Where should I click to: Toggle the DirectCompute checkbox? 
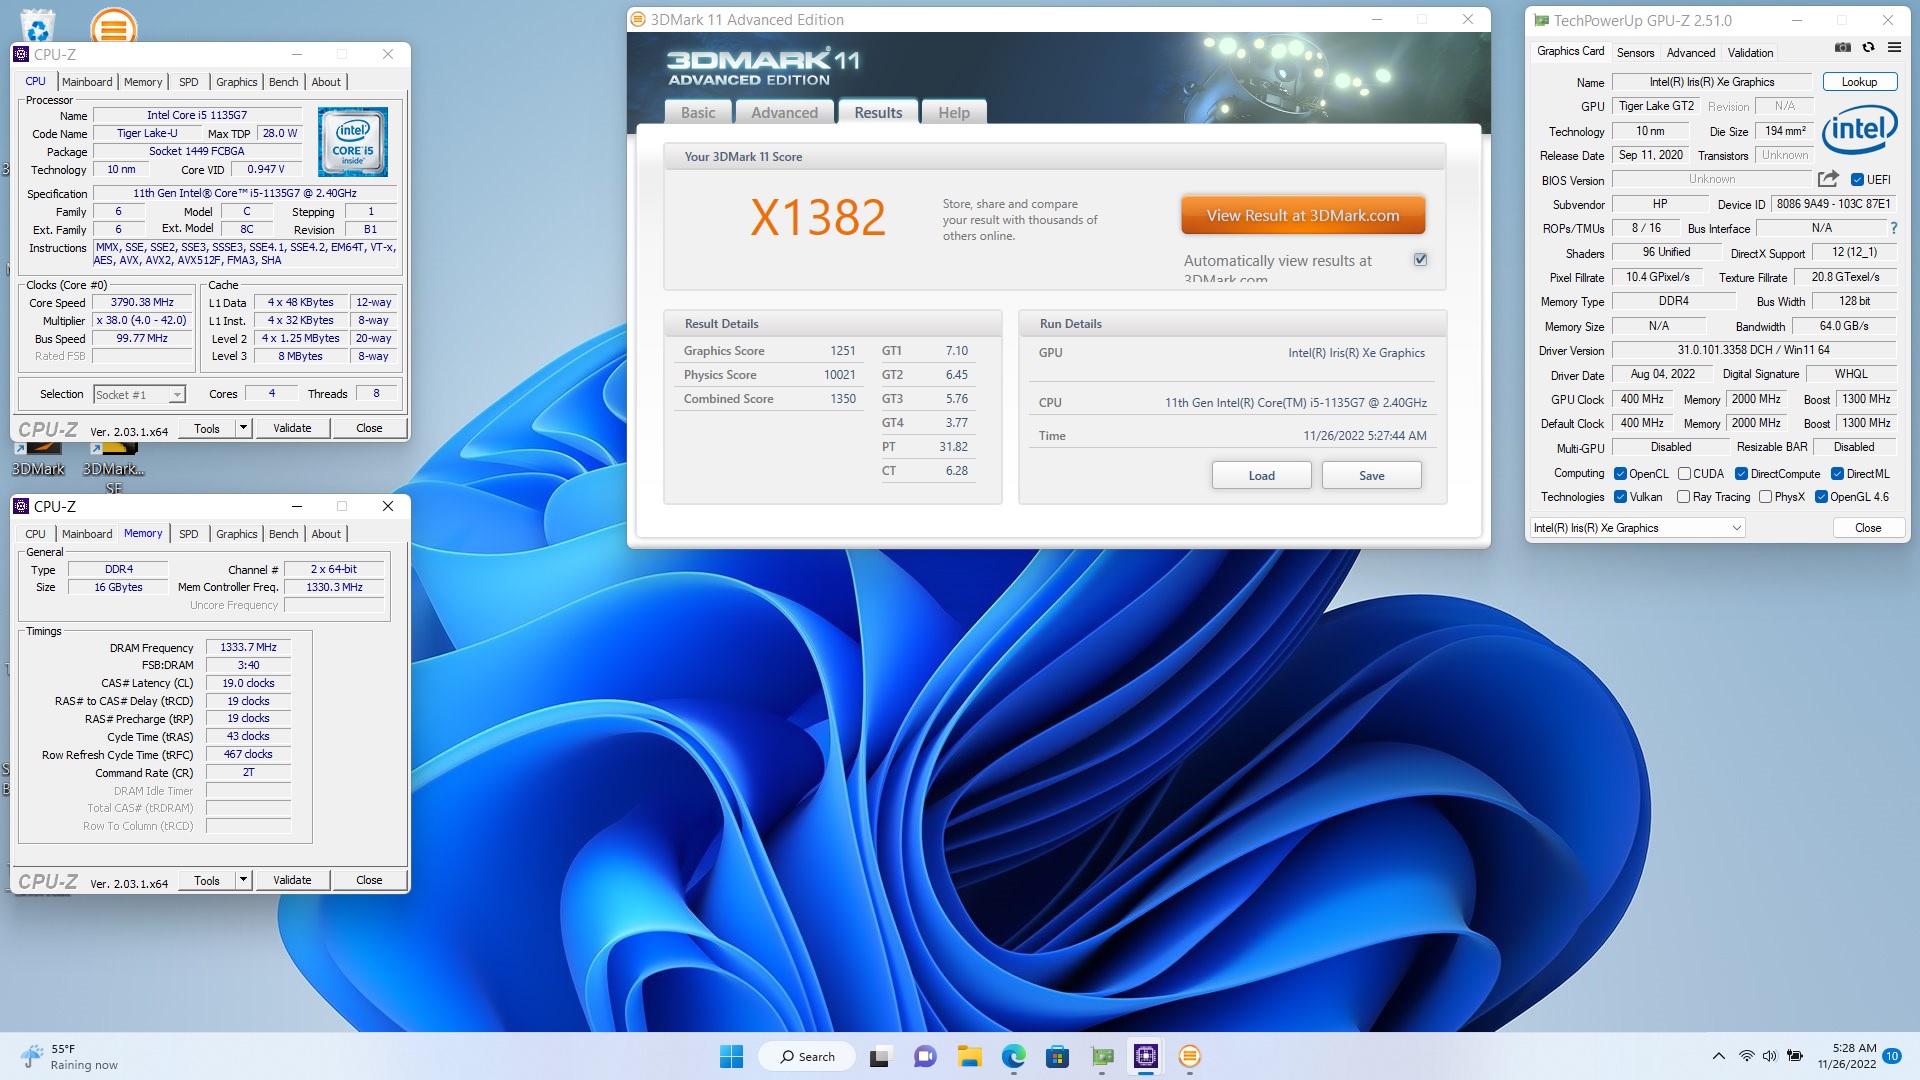pyautogui.click(x=1741, y=474)
